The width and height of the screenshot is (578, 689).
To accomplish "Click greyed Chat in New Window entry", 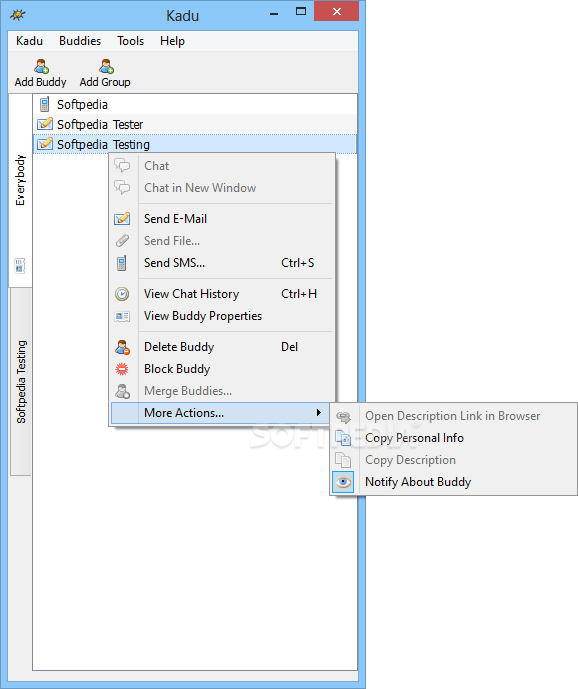I will (222, 188).
